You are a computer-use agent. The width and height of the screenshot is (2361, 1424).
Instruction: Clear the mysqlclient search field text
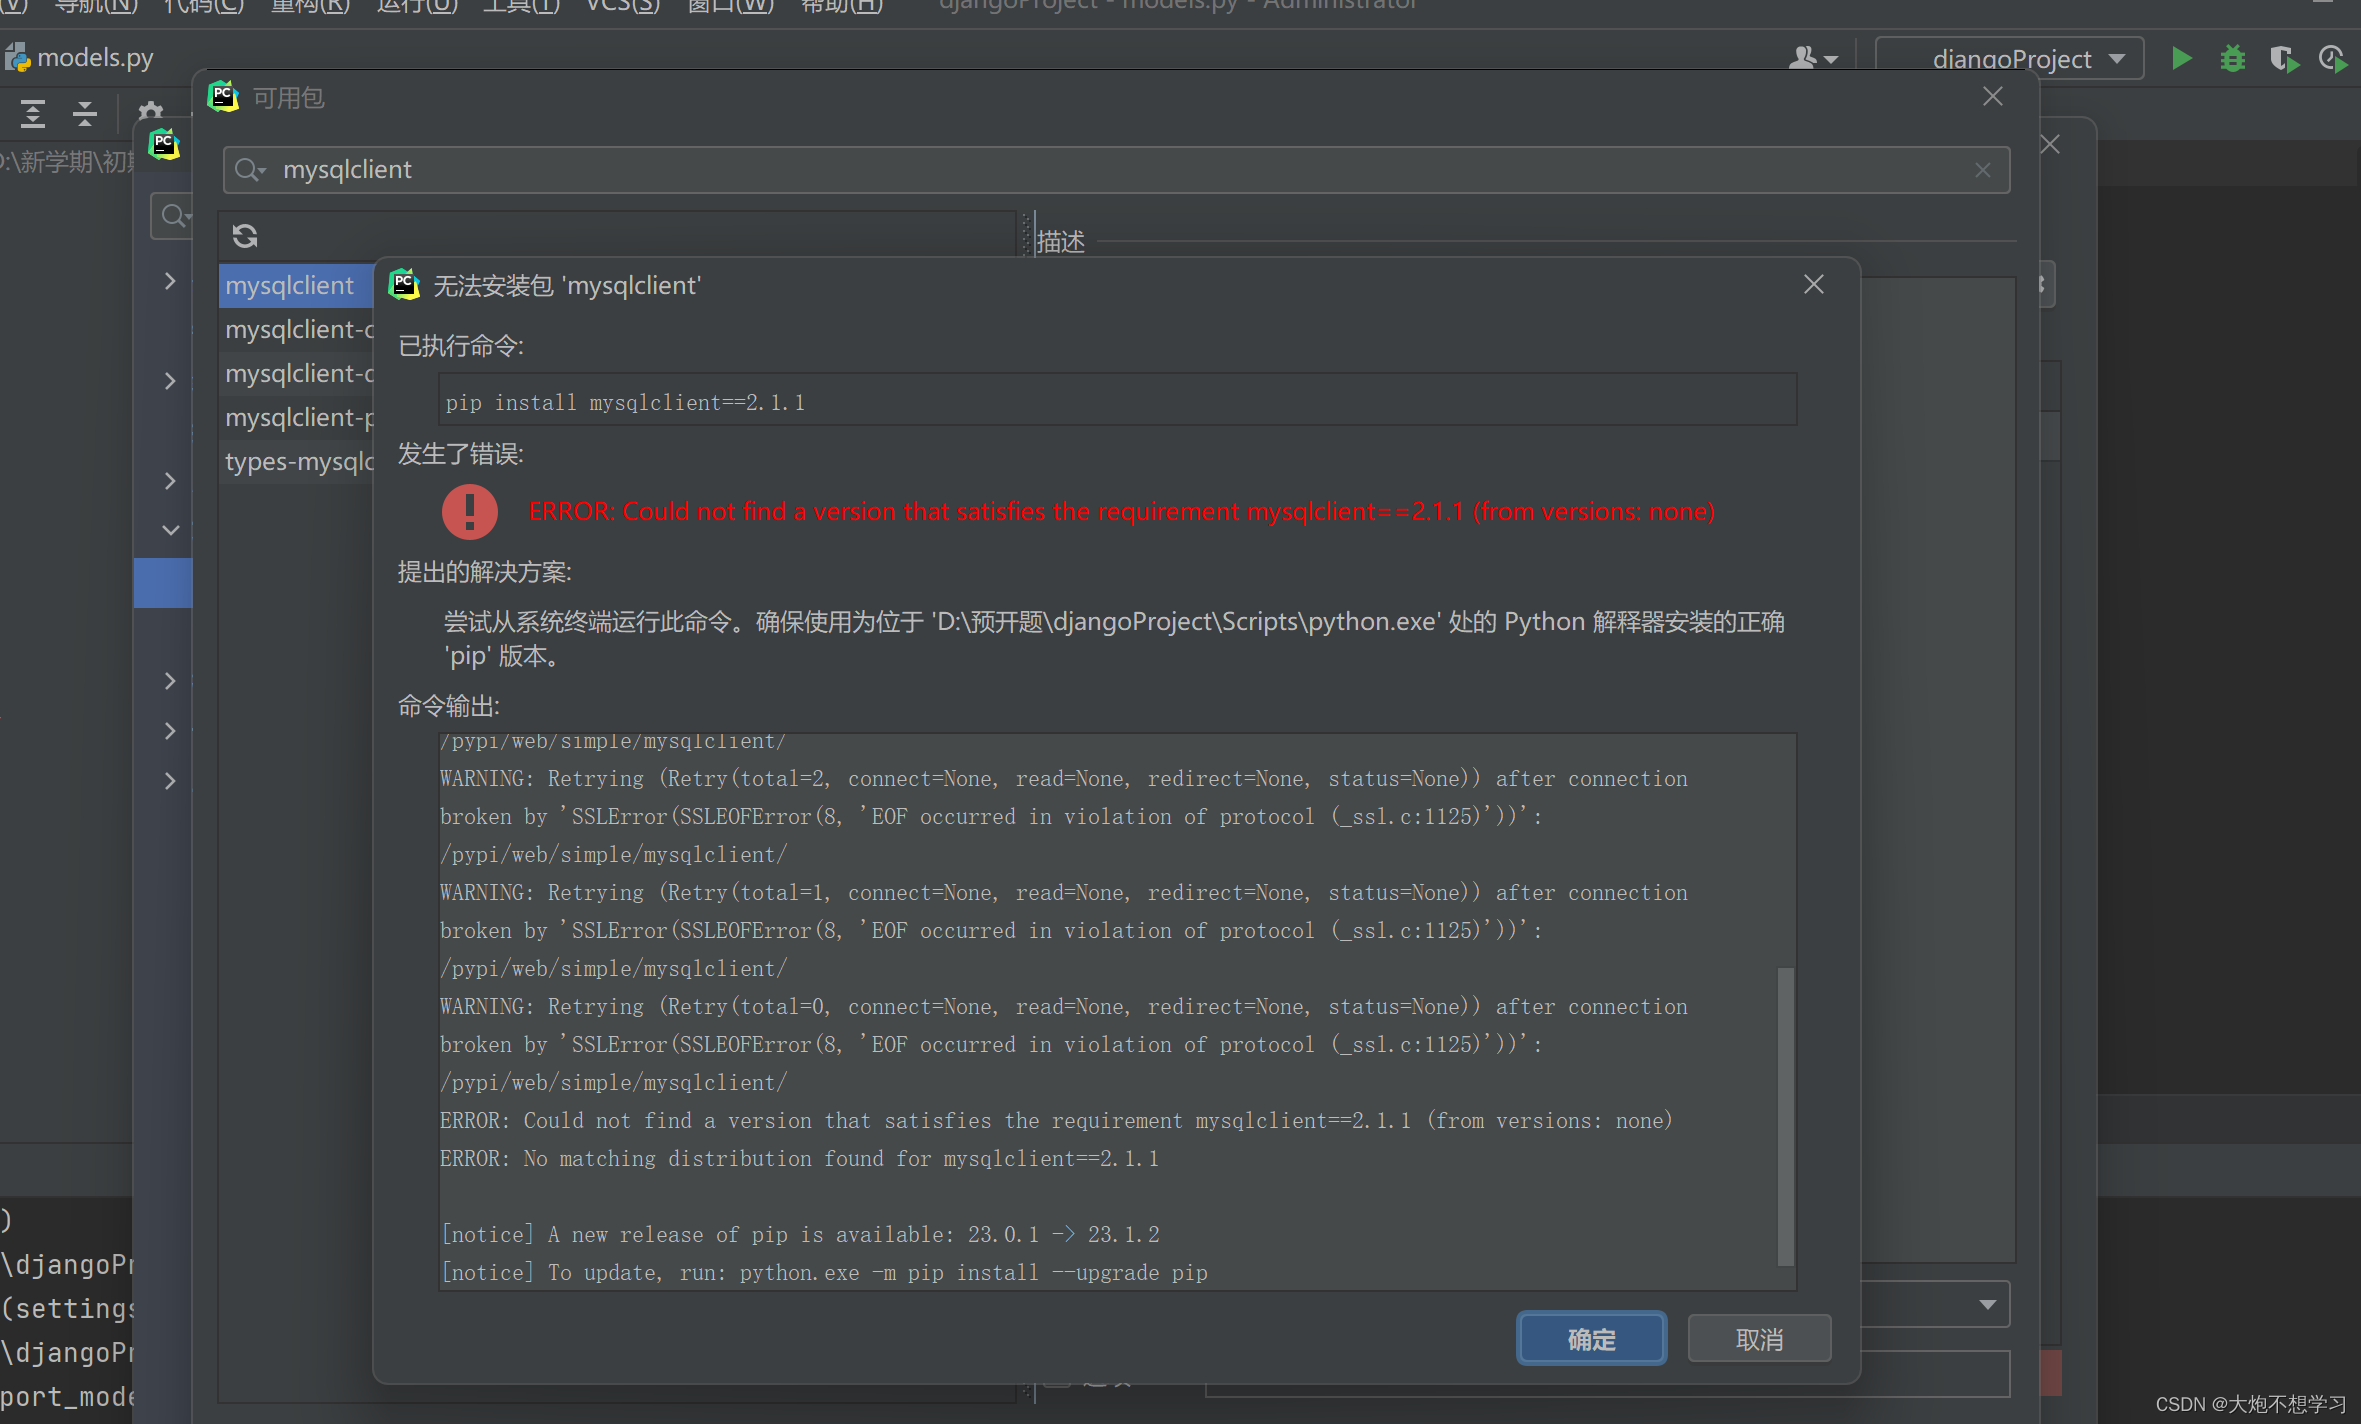[x=1983, y=171]
